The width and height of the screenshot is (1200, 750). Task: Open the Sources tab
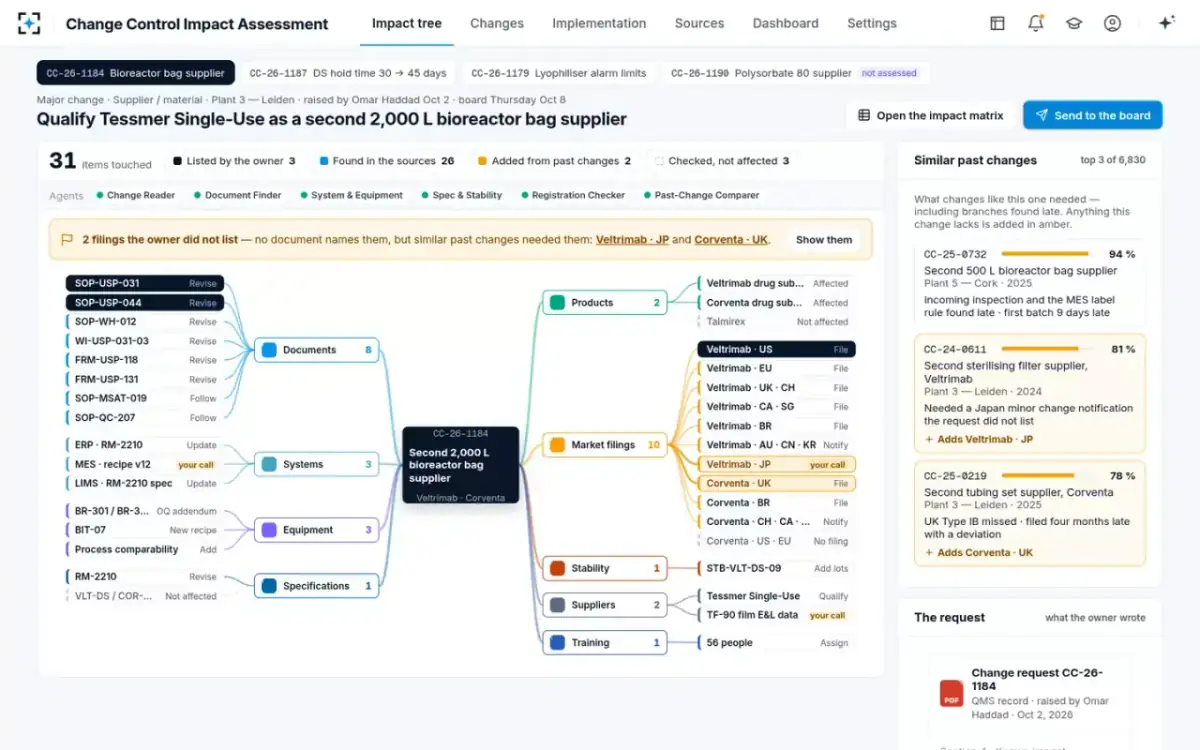[x=699, y=23]
